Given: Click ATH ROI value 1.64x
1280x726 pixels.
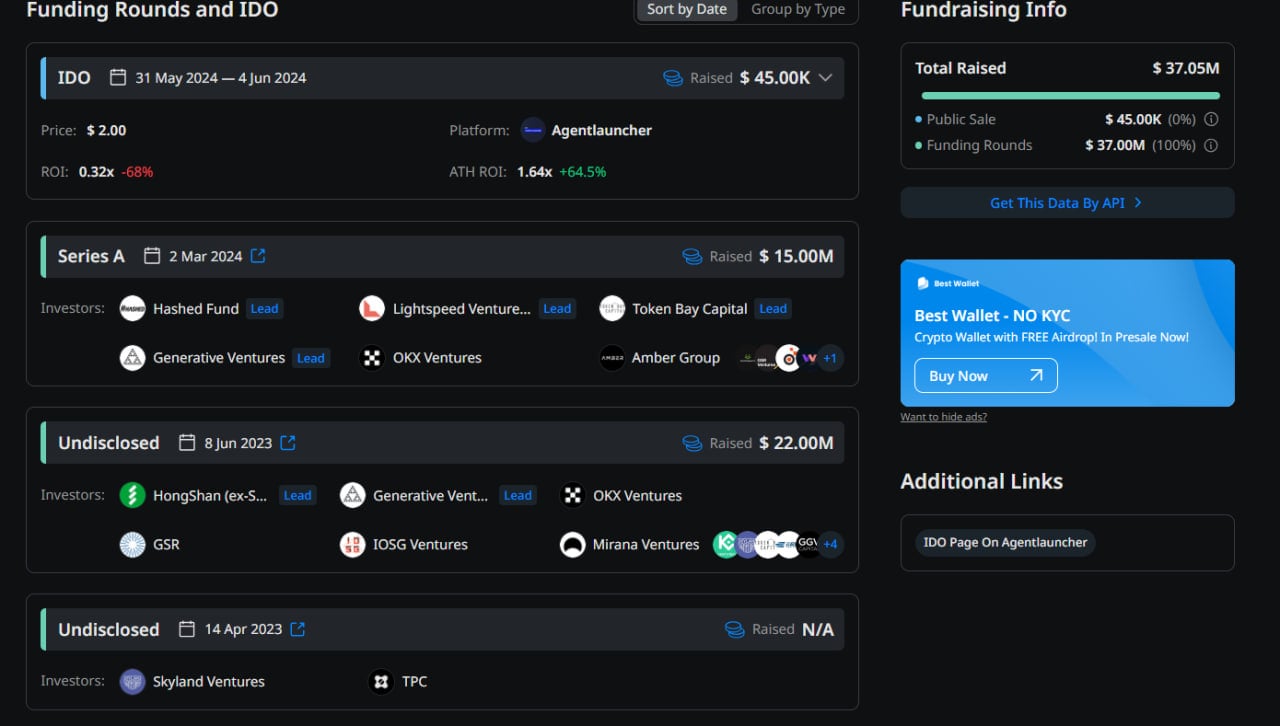Looking at the screenshot, I should click(x=535, y=171).
